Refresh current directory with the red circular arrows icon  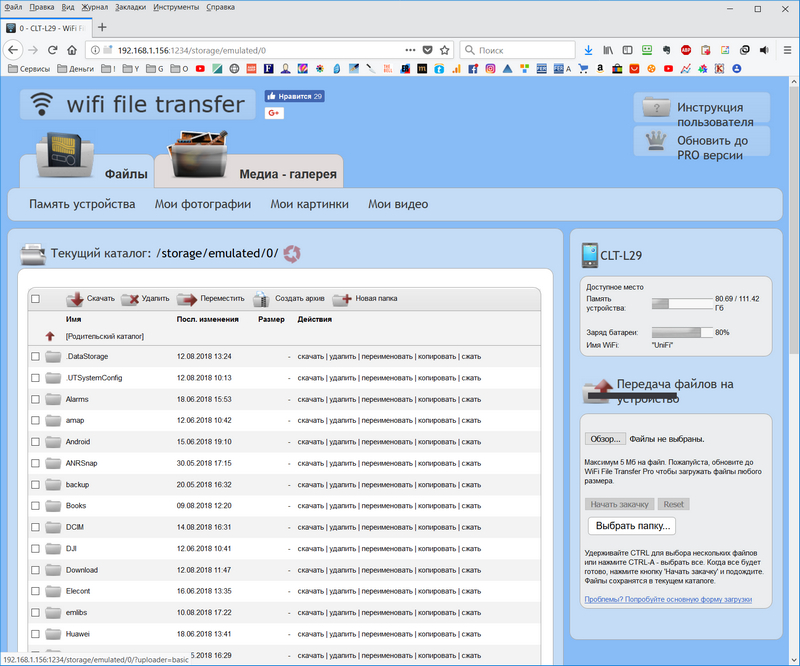pos(292,254)
